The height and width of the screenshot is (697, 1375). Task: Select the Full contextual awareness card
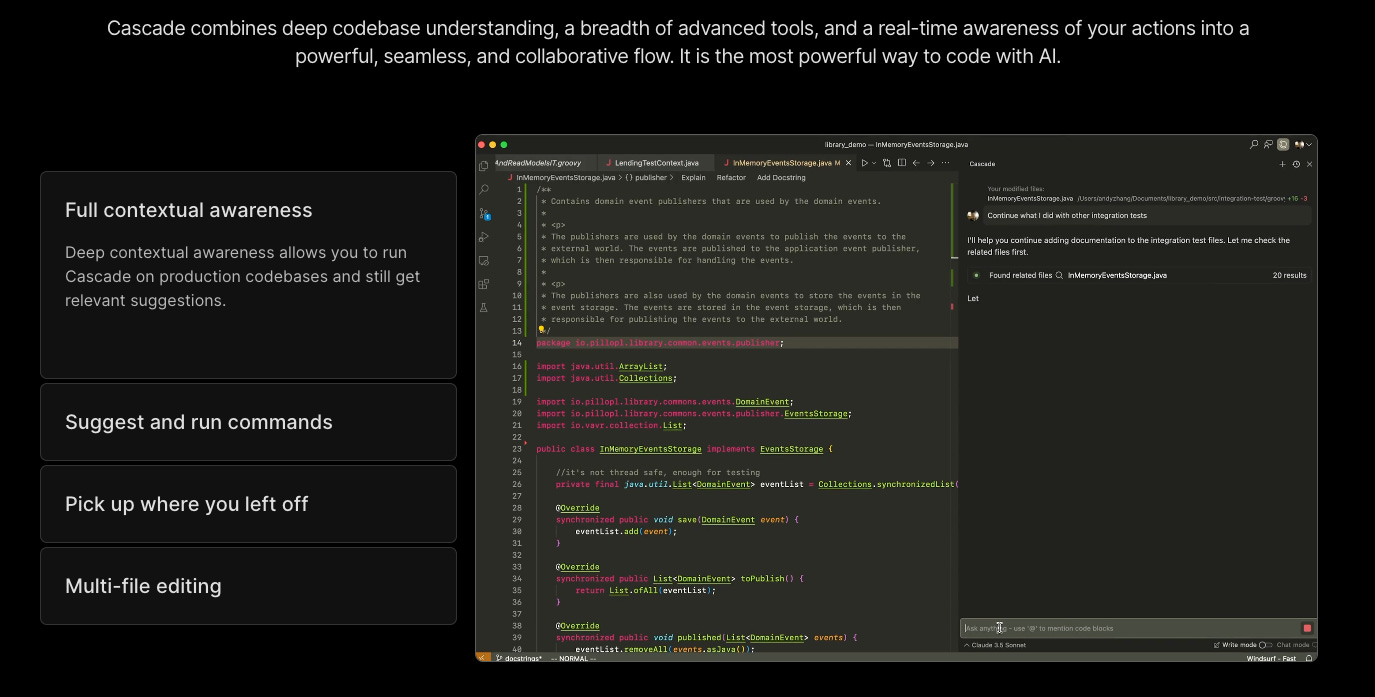pos(248,275)
